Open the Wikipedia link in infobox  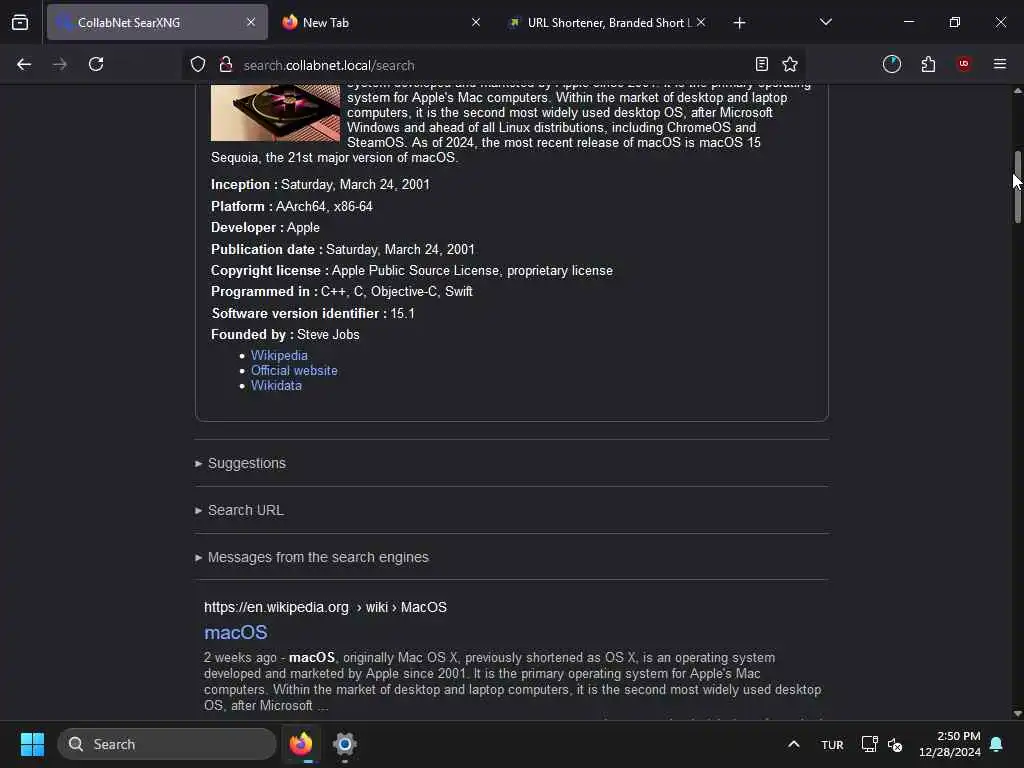[279, 355]
